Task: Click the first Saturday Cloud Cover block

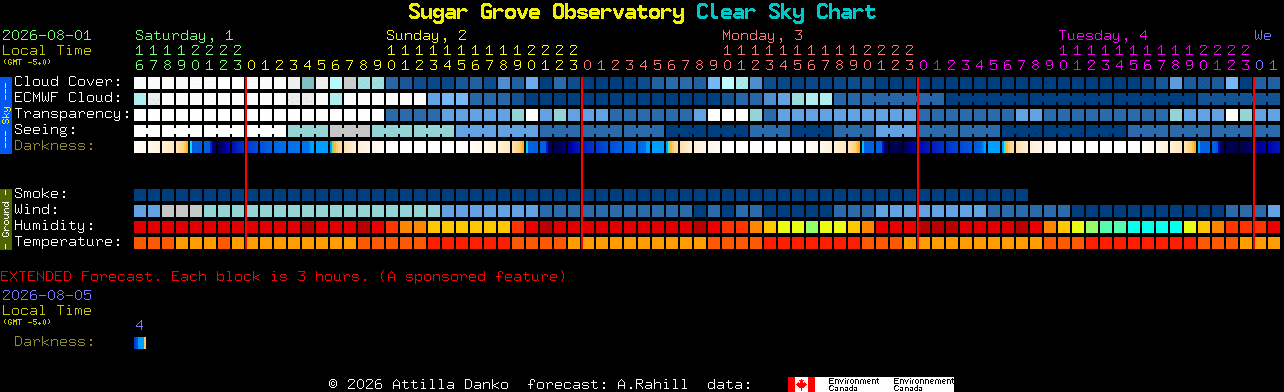Action: tap(140, 82)
